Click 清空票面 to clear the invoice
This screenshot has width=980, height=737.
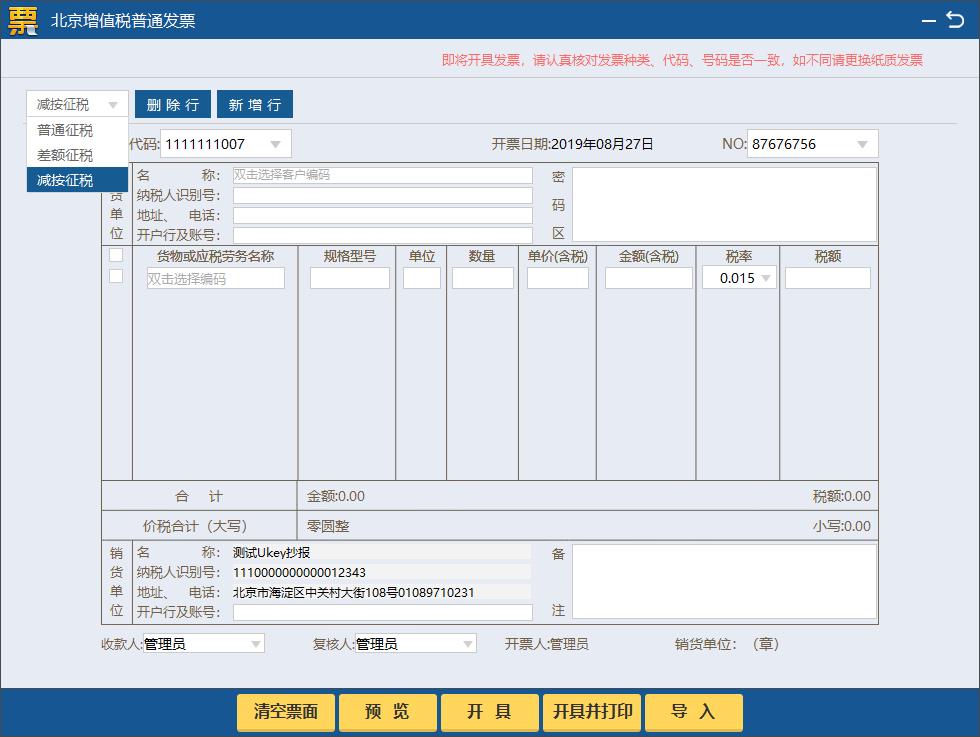tap(284, 712)
